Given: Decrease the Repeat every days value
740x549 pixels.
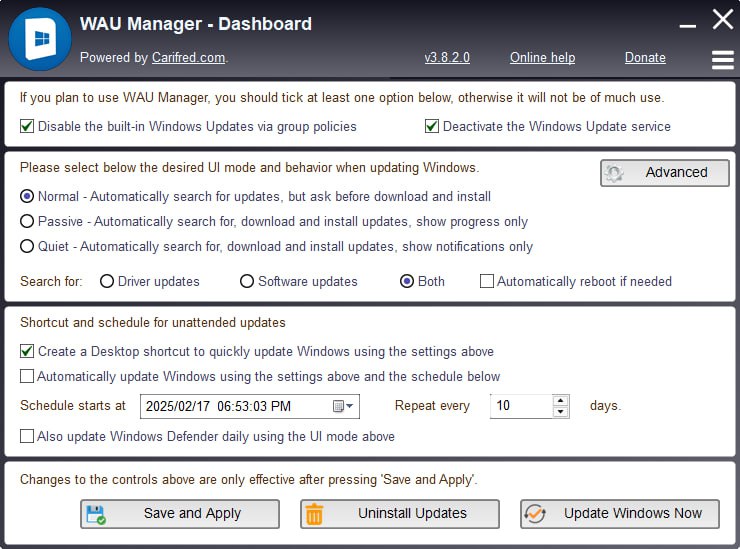Looking at the screenshot, I should point(560,412).
